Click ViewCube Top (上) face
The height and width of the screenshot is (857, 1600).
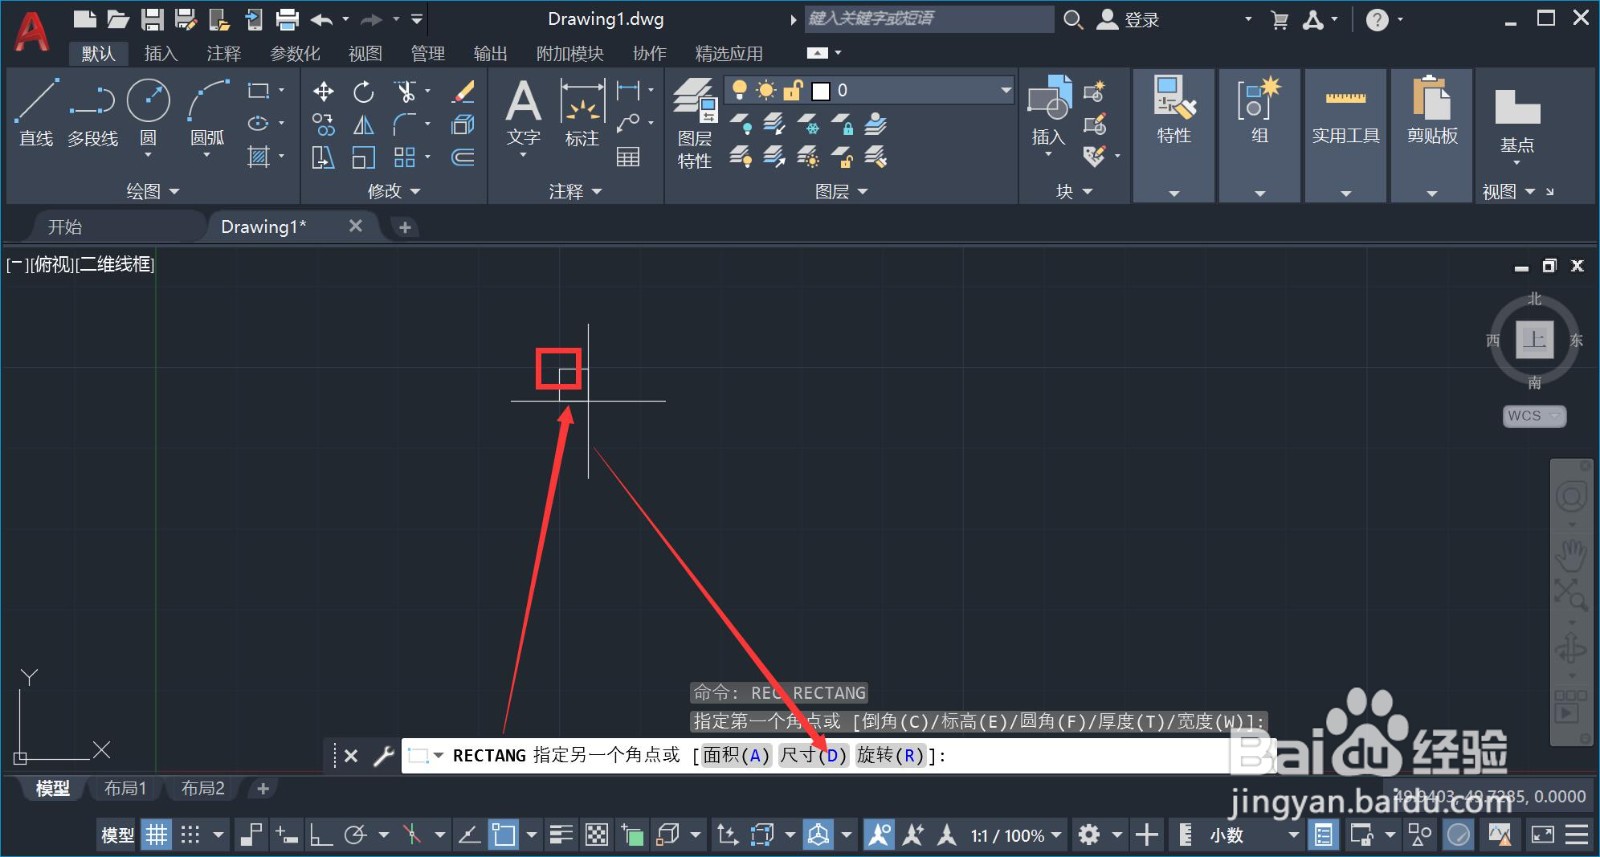[1534, 340]
